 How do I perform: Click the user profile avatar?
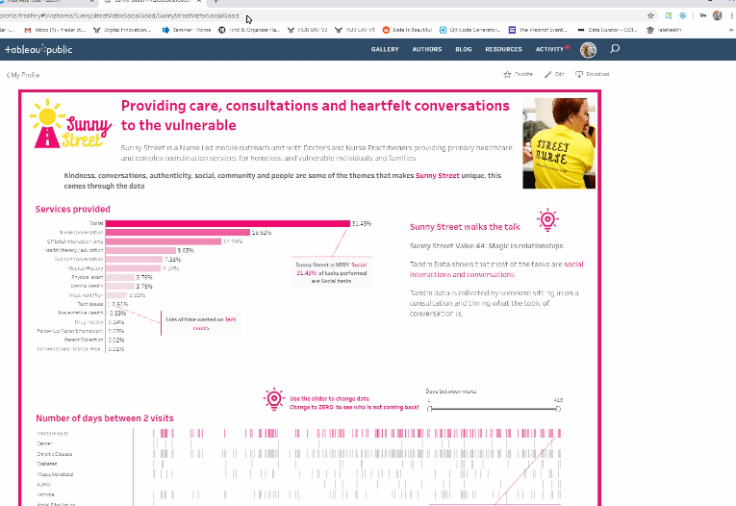[588, 49]
